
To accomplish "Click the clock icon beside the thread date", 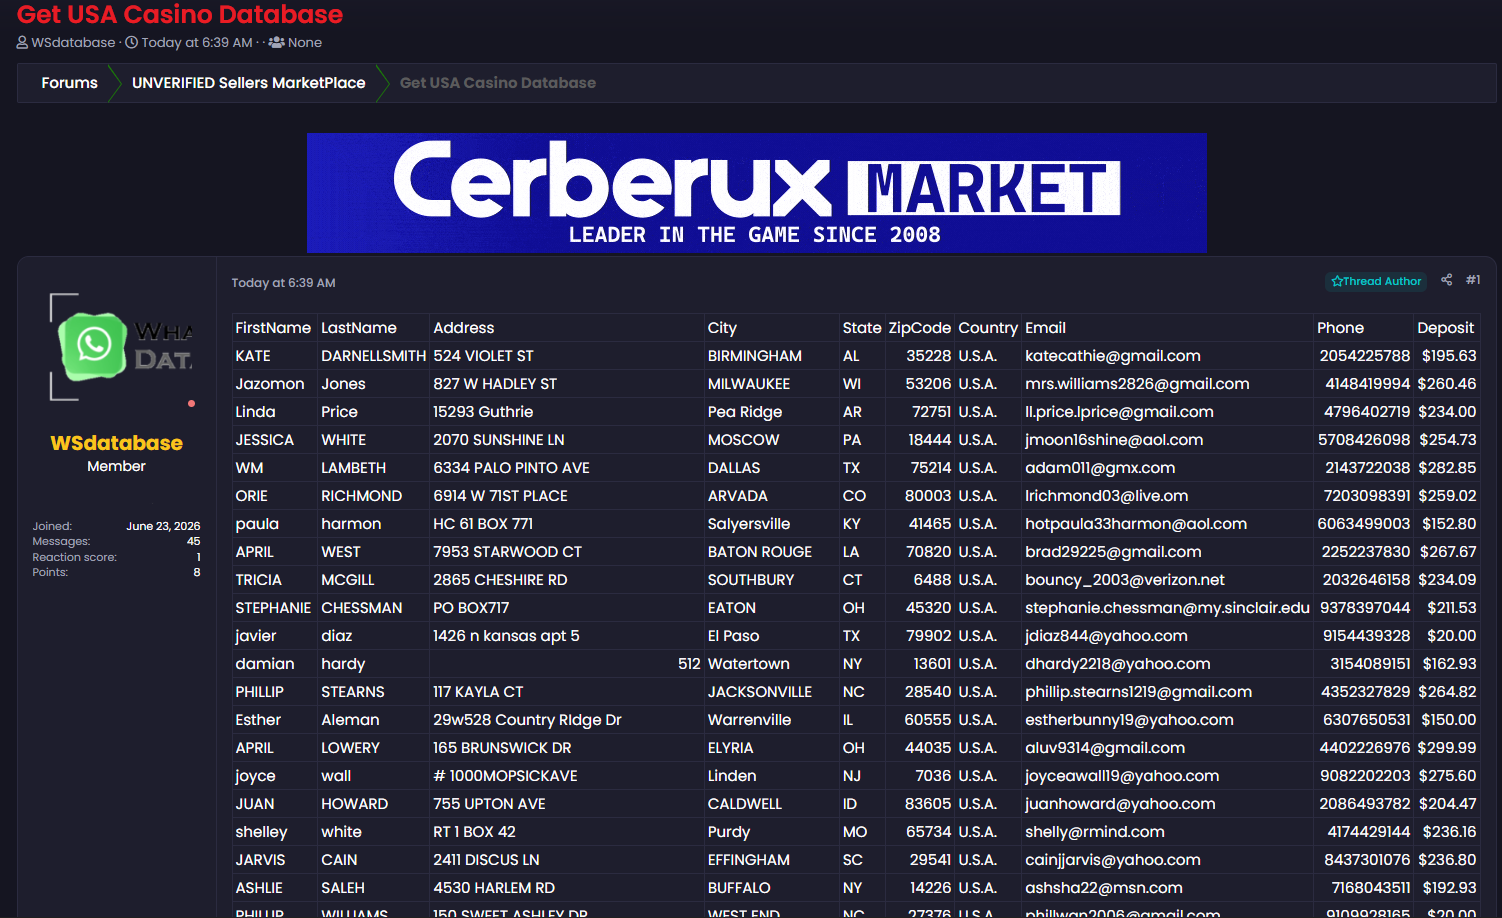I will pyautogui.click(x=131, y=42).
